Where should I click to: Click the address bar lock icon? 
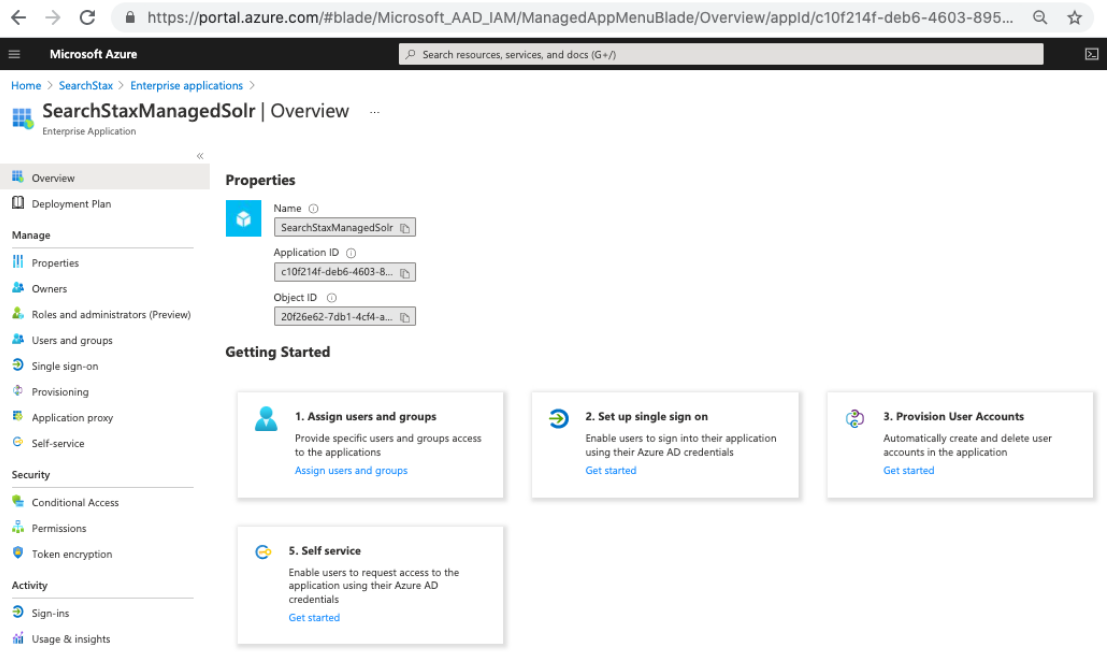click(130, 18)
